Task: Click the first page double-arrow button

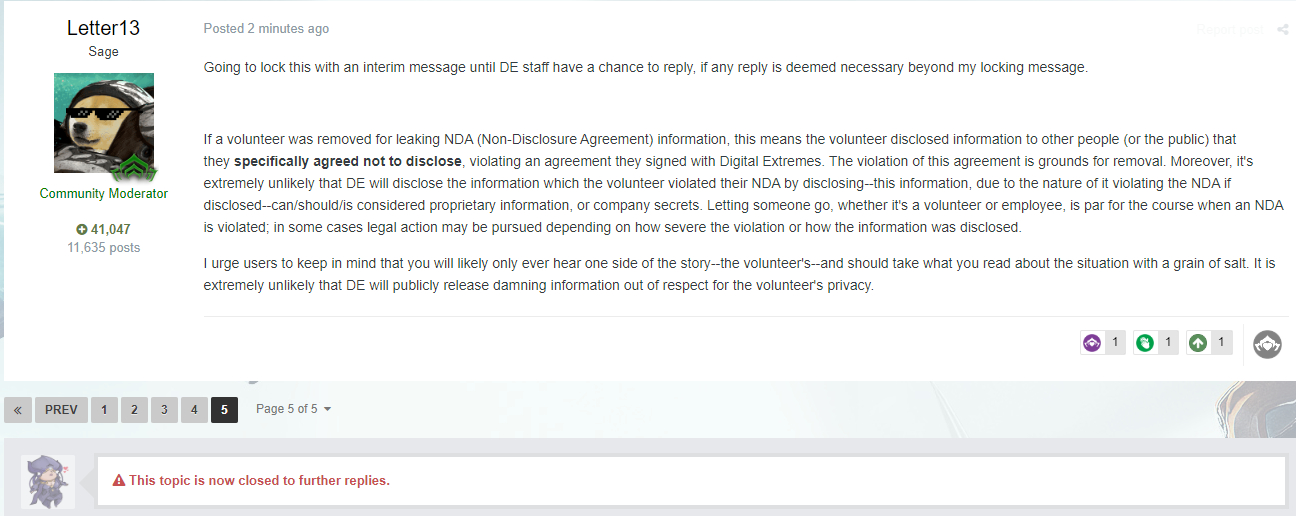Action: [18, 410]
